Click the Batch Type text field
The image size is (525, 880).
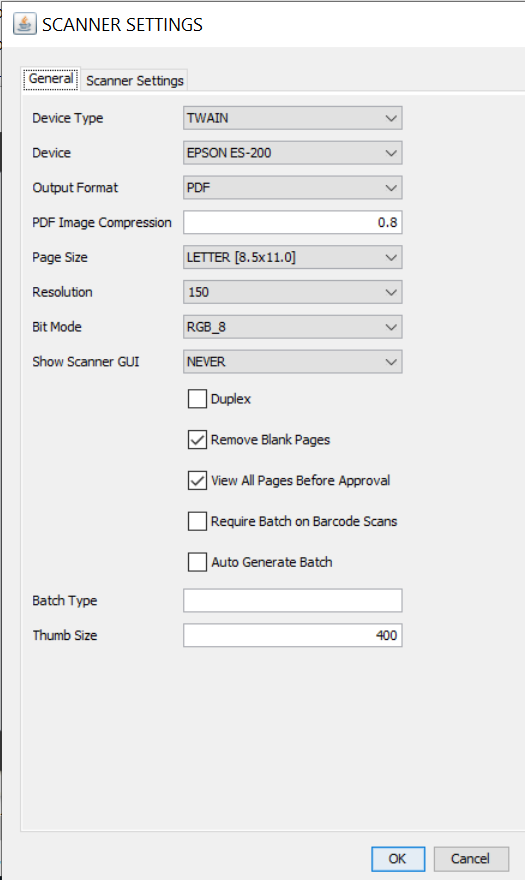pos(293,601)
